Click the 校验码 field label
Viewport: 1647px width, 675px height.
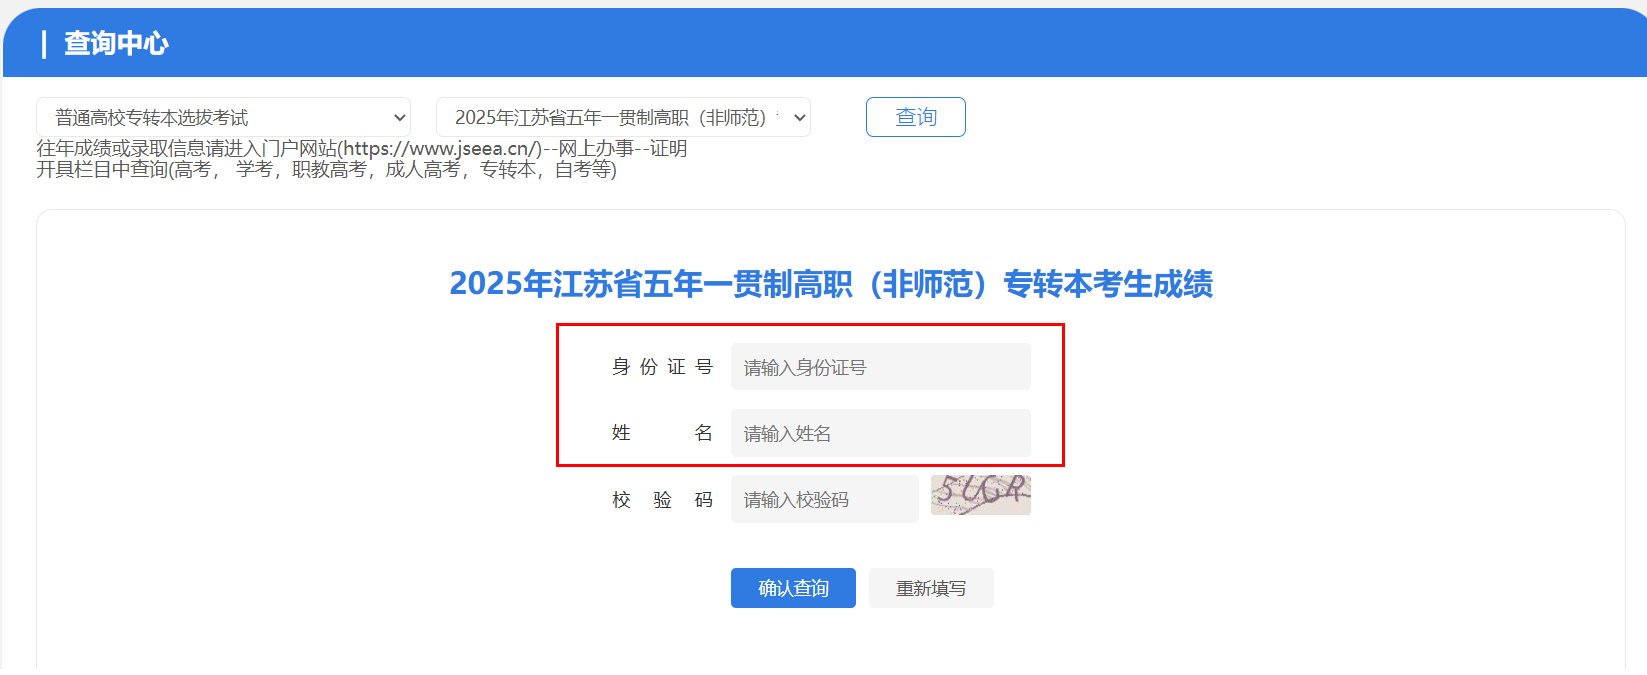coord(662,499)
